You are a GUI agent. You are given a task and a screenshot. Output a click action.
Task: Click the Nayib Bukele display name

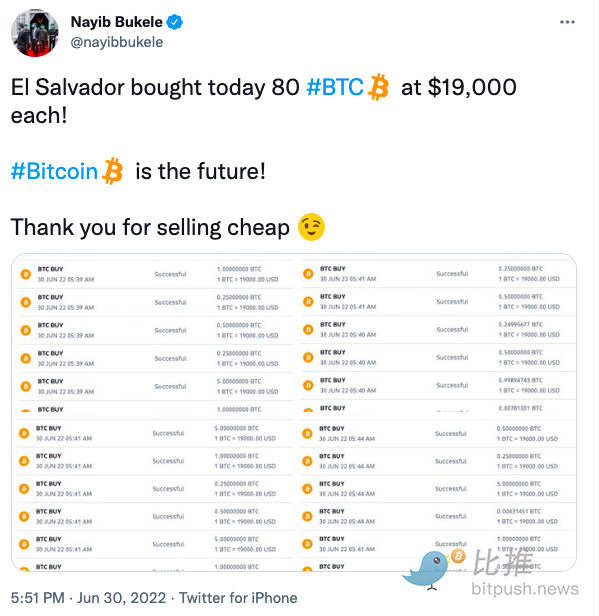tap(117, 22)
